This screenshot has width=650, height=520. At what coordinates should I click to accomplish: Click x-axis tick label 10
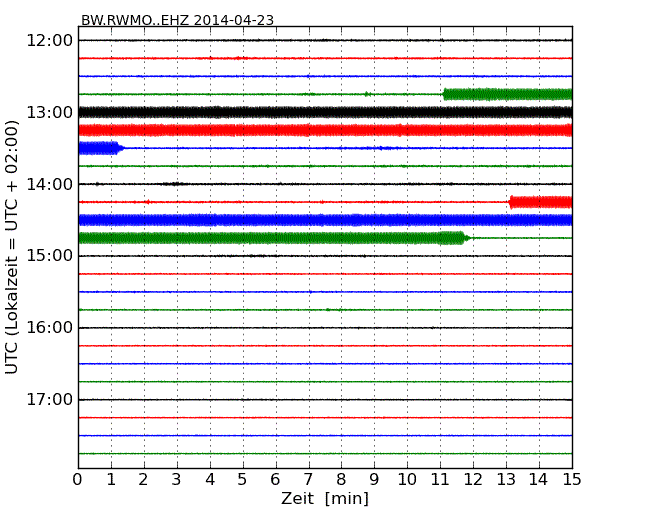(407, 480)
